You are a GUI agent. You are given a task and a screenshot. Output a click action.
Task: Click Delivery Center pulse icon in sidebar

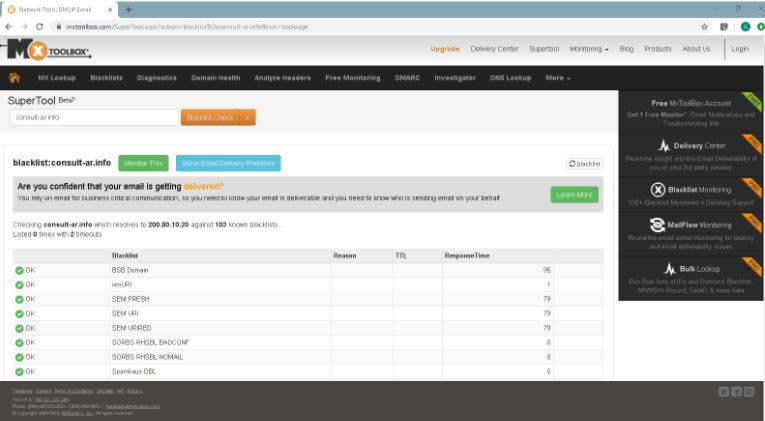(664, 145)
